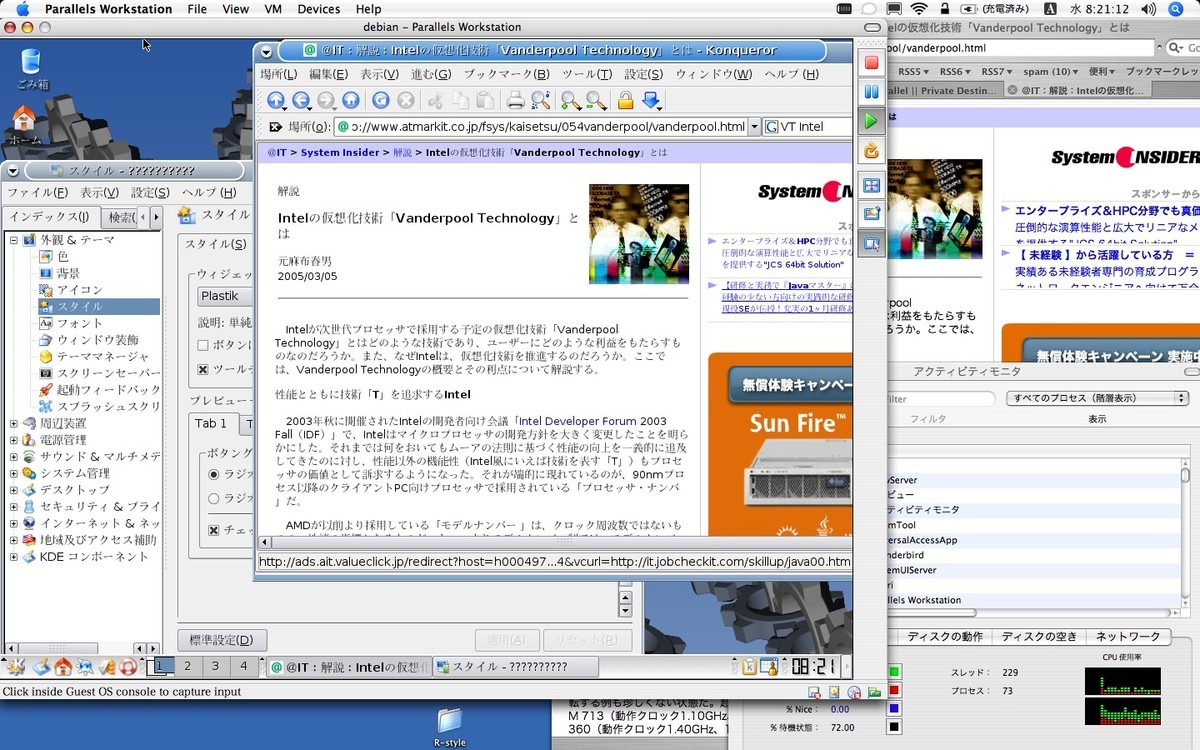Select the second ラジオ radio button
The image size is (1200, 750).
[x=214, y=498]
